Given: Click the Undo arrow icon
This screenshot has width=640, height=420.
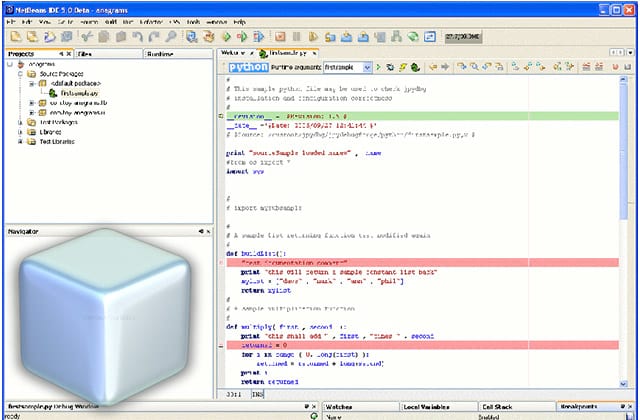Looking at the screenshot, I should 138,37.
